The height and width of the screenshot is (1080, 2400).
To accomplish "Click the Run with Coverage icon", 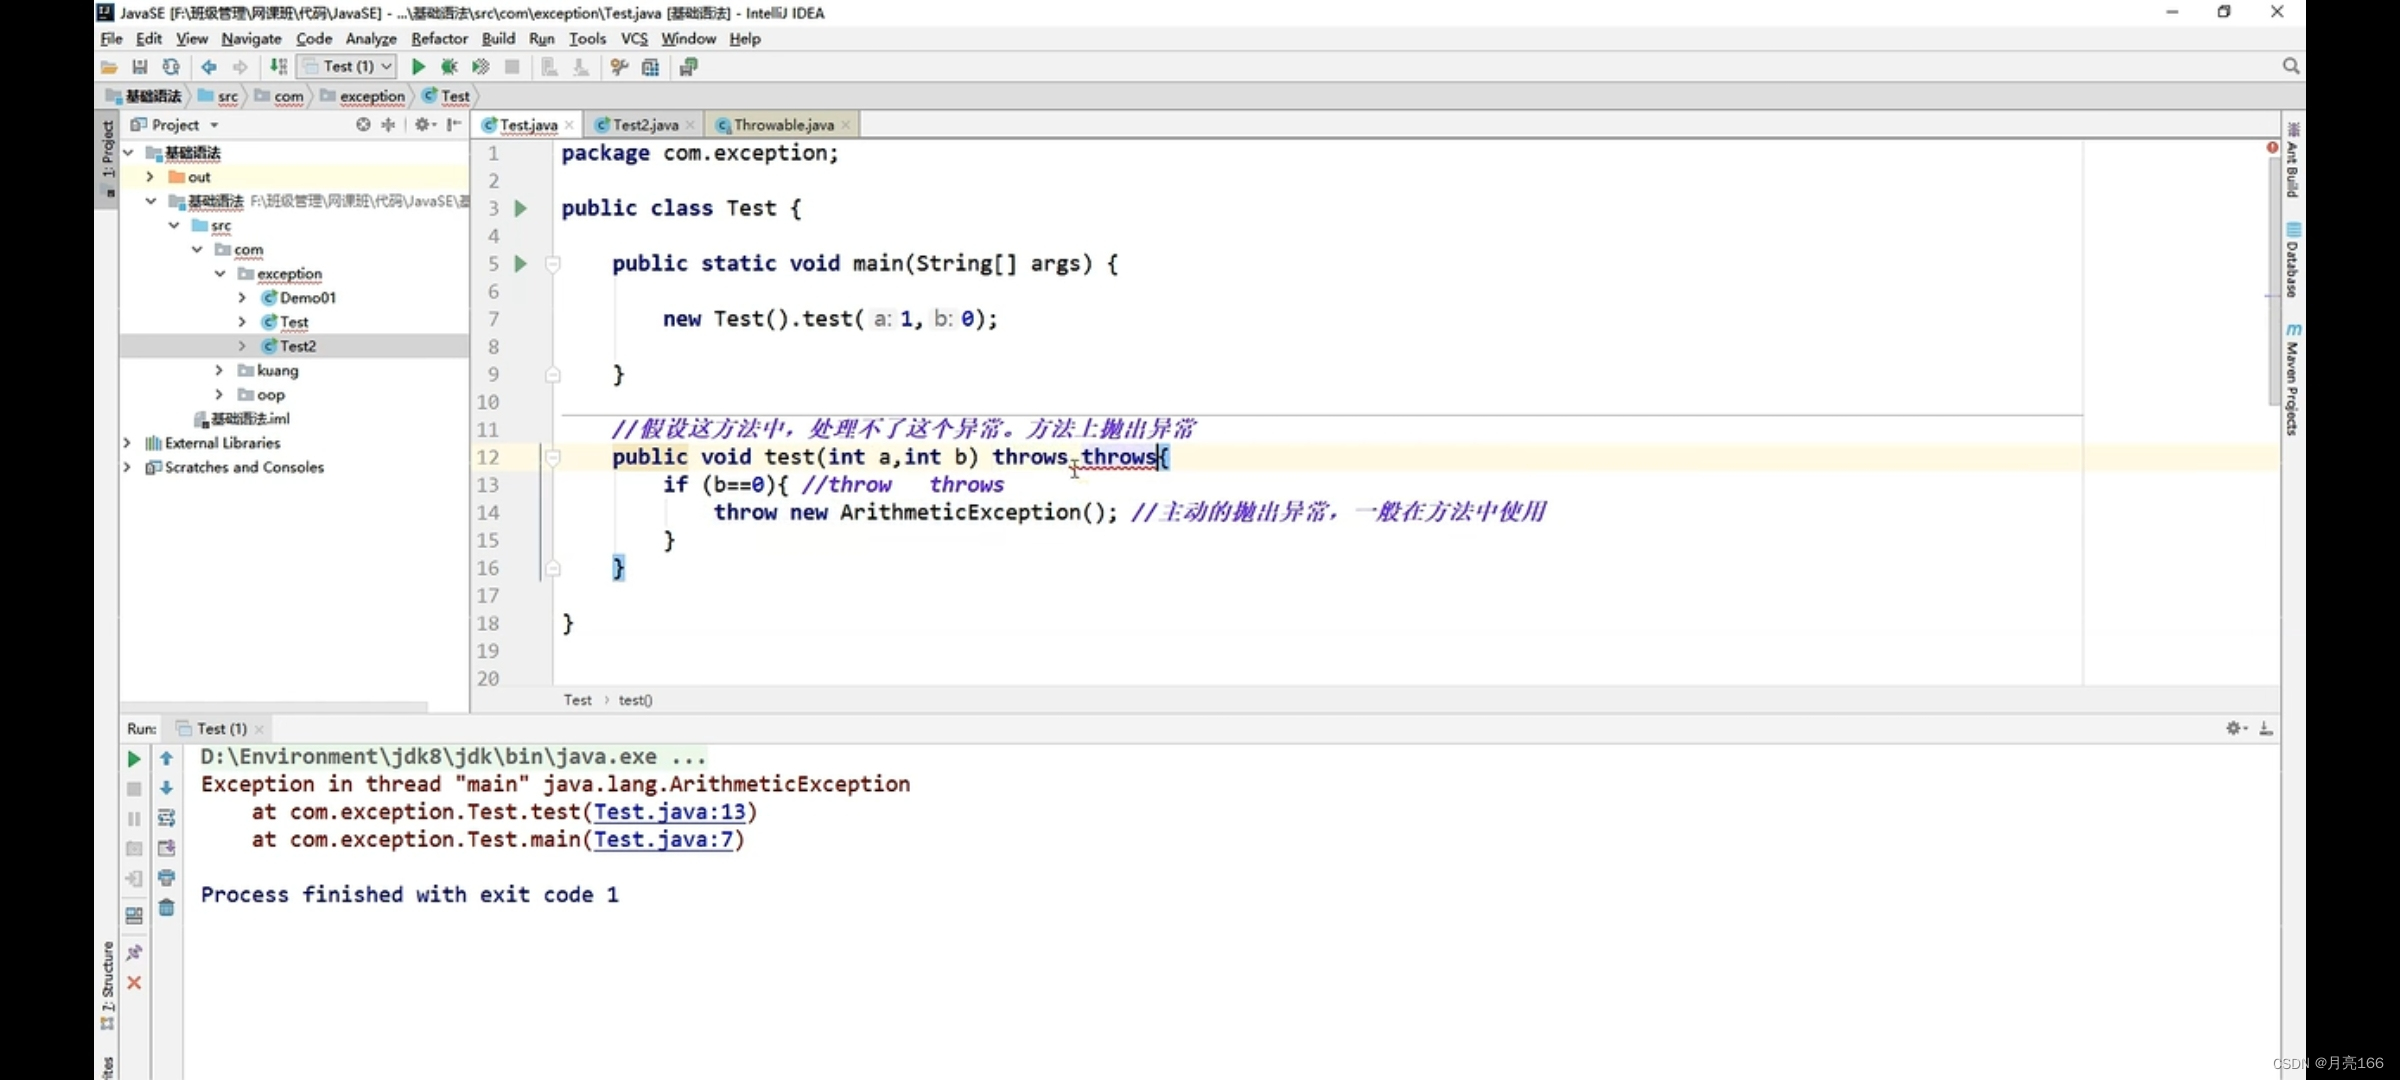I will click(x=480, y=67).
